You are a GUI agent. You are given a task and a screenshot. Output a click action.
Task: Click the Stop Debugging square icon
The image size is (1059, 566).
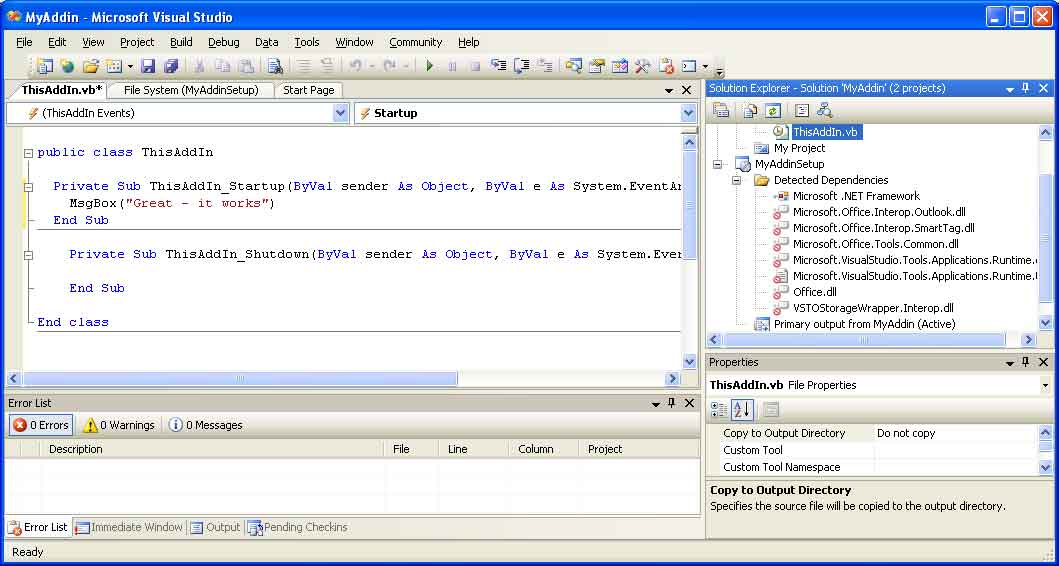coord(475,66)
